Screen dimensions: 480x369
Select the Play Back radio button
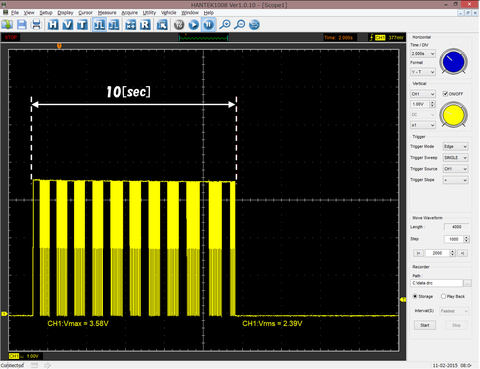(x=443, y=296)
